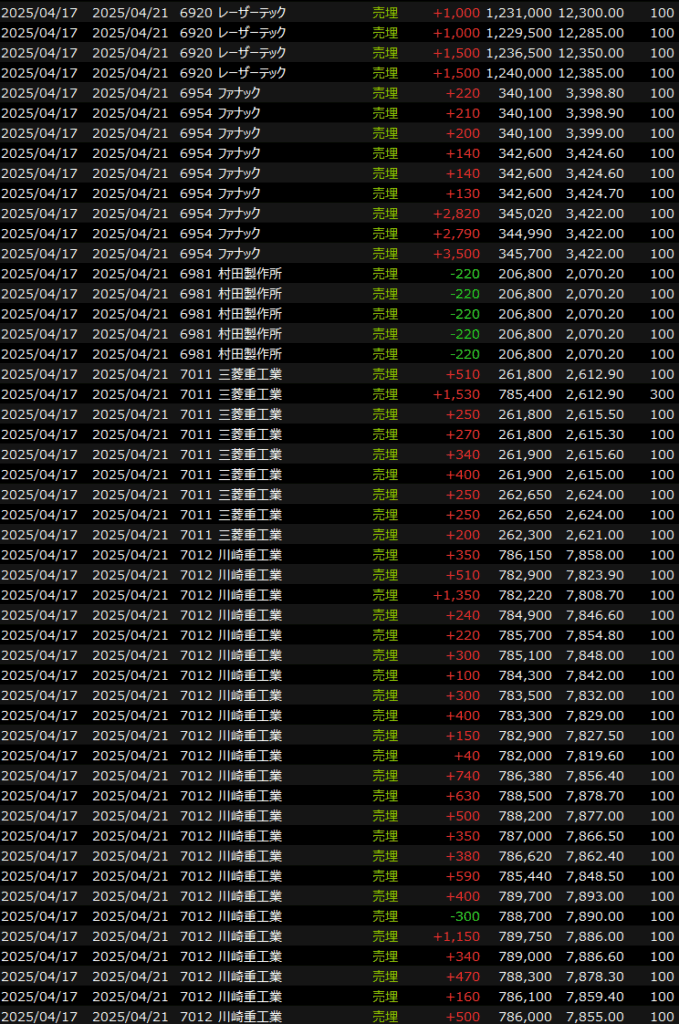The image size is (679, 1024).
Task: Select the Kawasaki Heavy +740 profit cell
Action: (463, 776)
